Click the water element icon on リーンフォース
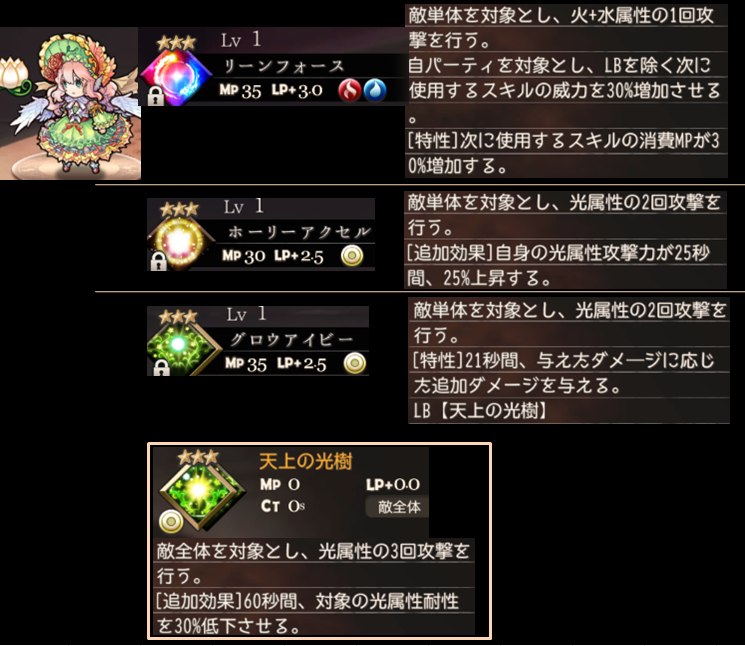The width and height of the screenshot is (745, 646). point(375,90)
